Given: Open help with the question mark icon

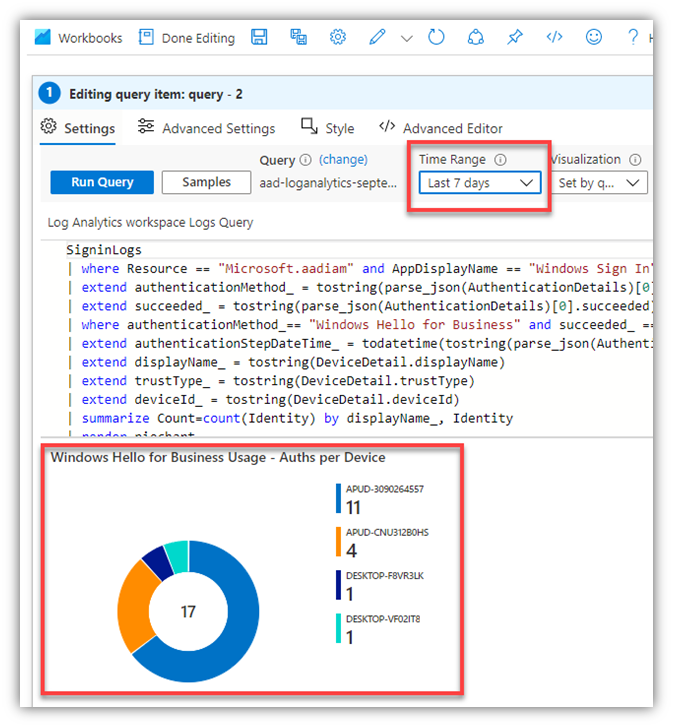Looking at the screenshot, I should point(633,37).
